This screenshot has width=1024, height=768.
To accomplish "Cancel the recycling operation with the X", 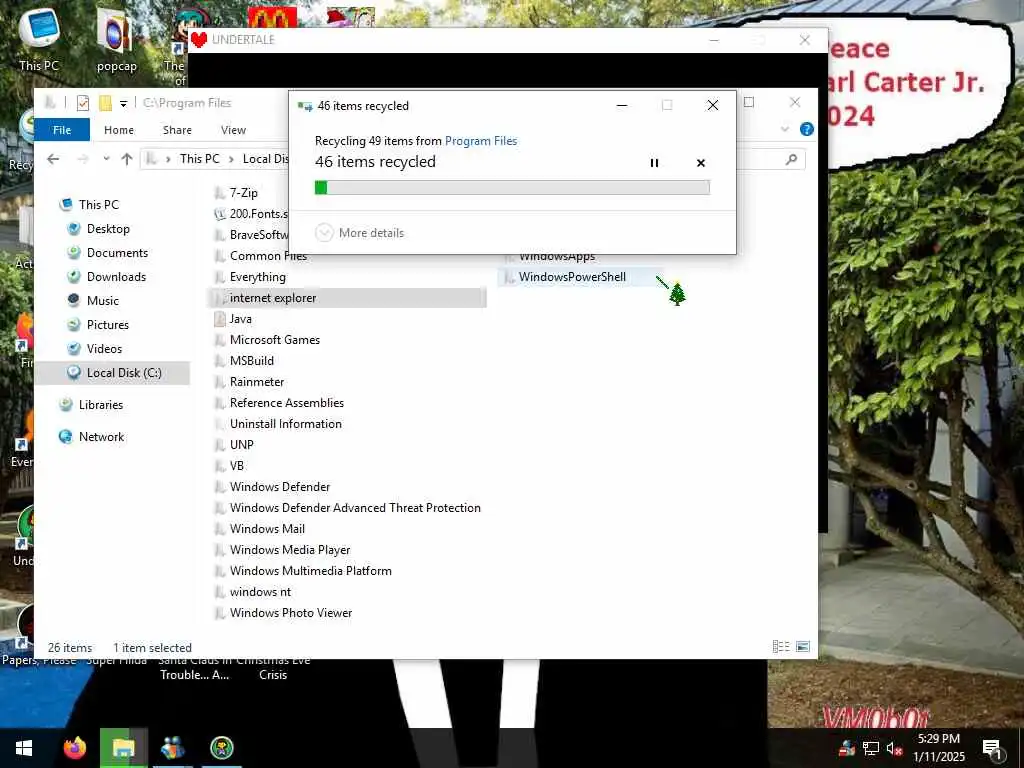I will pos(701,163).
